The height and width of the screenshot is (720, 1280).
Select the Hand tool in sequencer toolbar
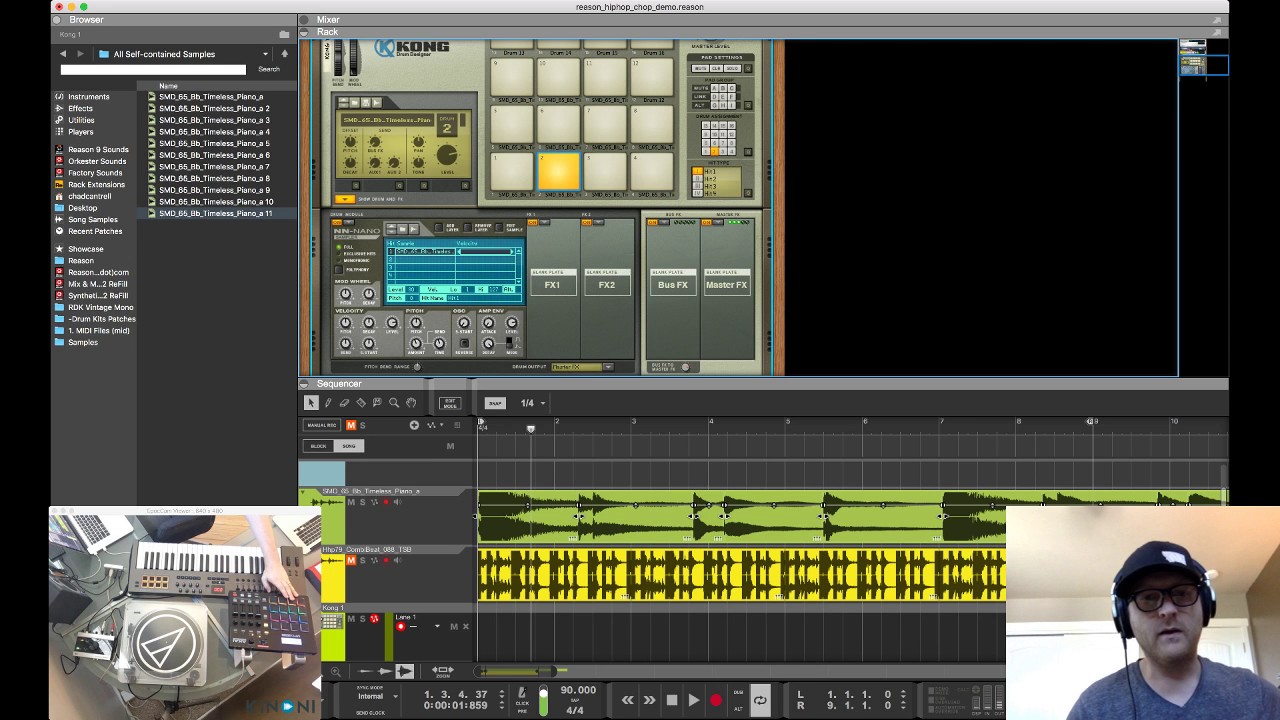tap(411, 403)
